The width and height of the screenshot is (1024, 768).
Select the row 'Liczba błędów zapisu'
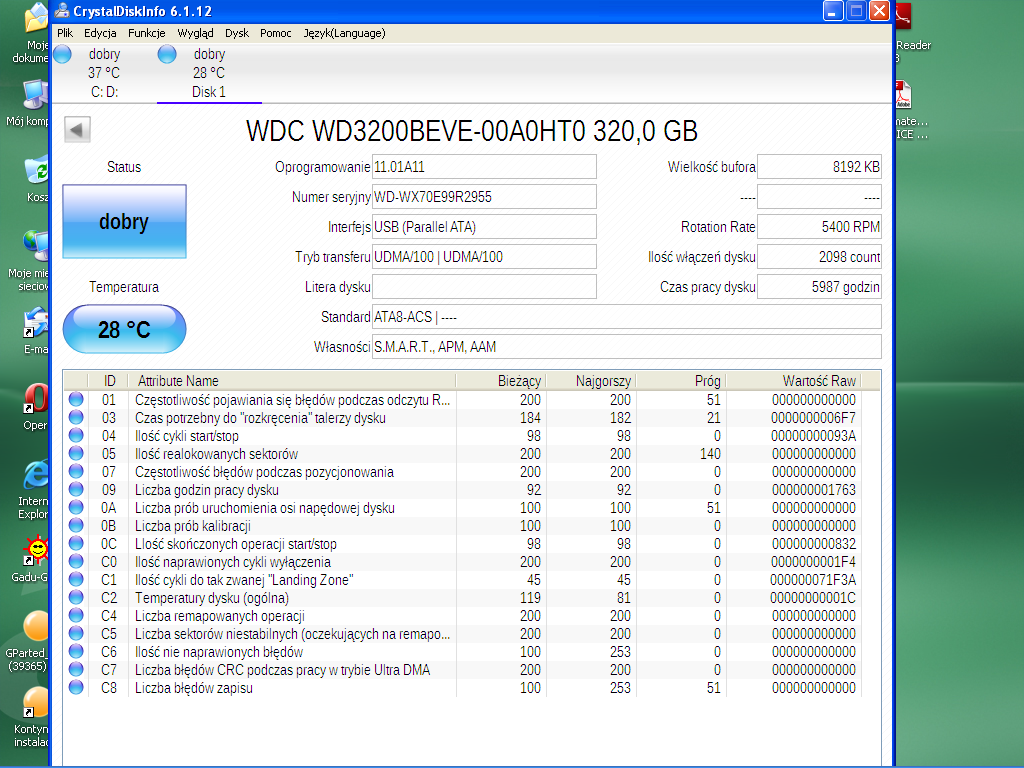click(x=463, y=688)
